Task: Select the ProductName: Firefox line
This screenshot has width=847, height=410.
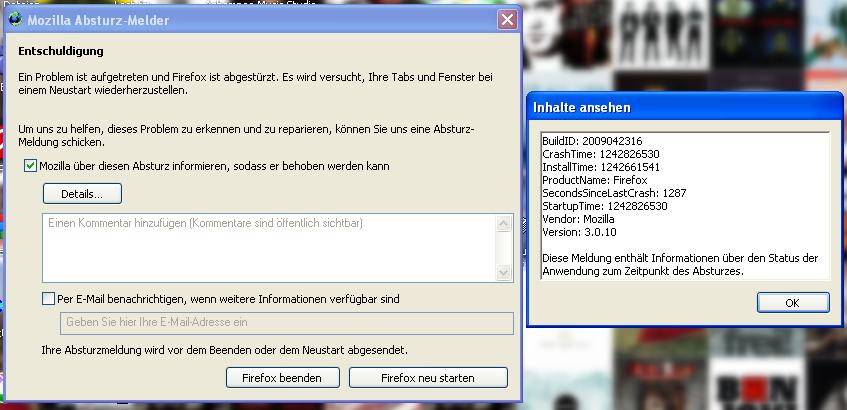Action: click(594, 180)
